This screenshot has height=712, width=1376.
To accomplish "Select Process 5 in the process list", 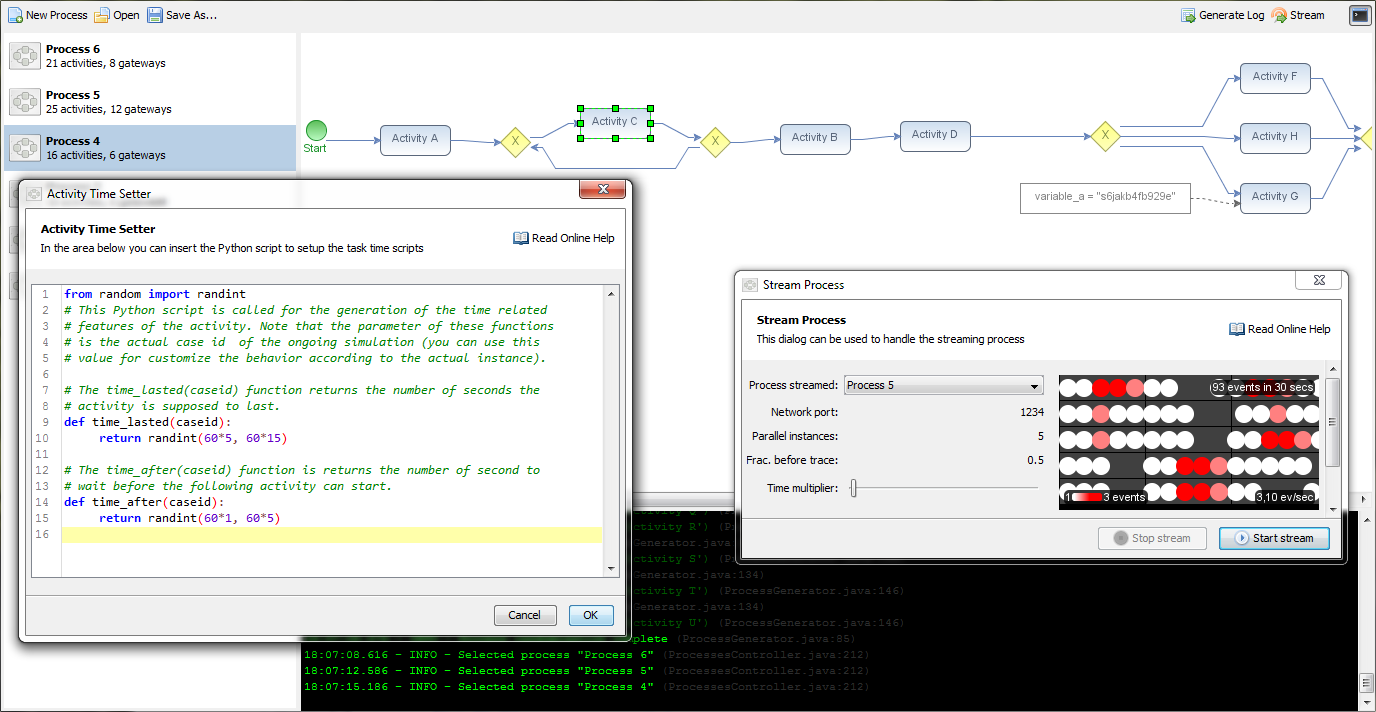I will coord(150,102).
